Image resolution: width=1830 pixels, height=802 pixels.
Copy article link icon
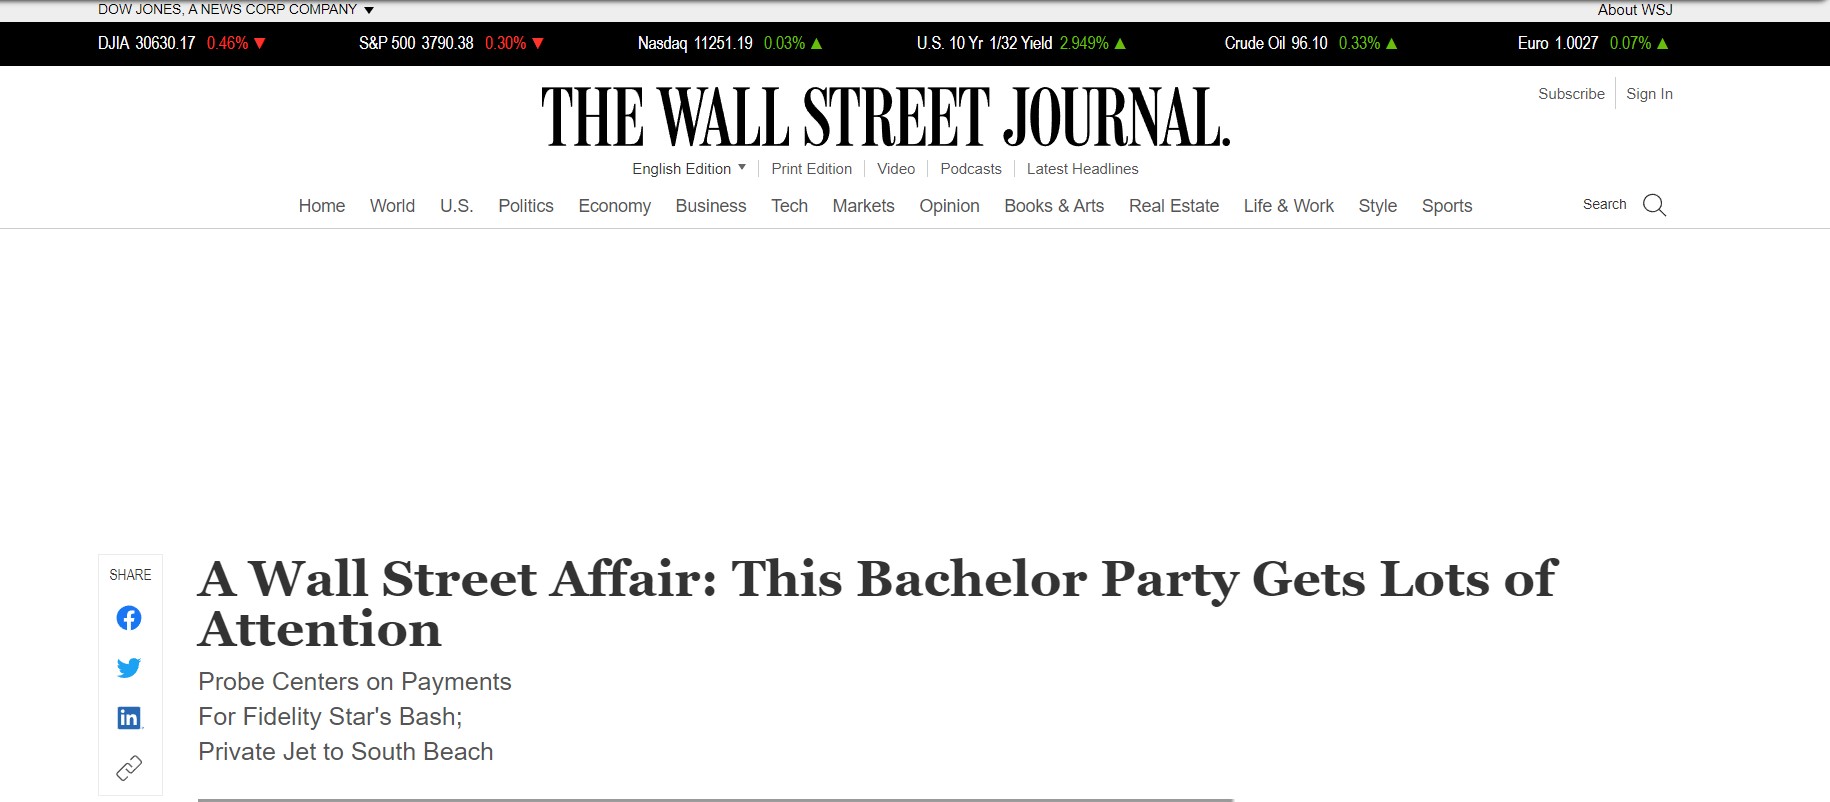coord(129,768)
